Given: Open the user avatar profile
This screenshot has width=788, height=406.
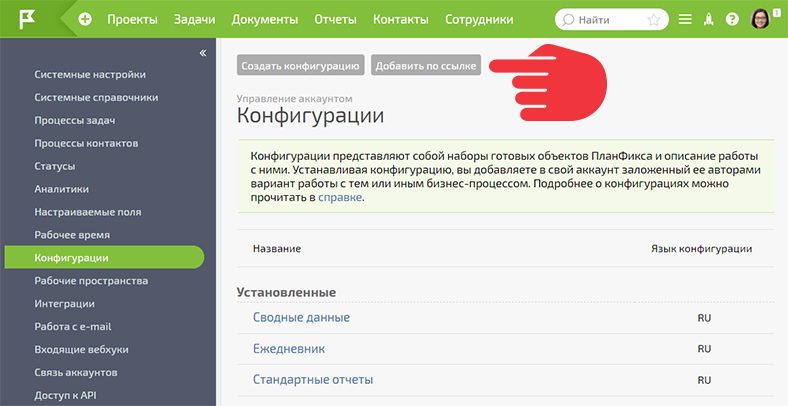Looking at the screenshot, I should point(760,19).
